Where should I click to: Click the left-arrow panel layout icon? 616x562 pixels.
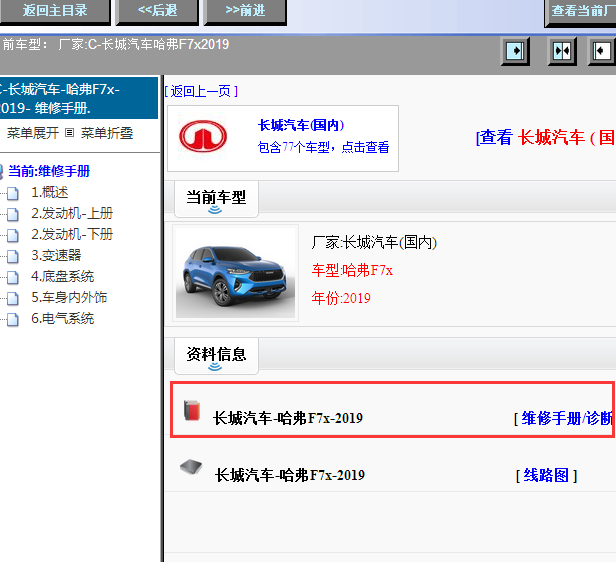tap(602, 51)
